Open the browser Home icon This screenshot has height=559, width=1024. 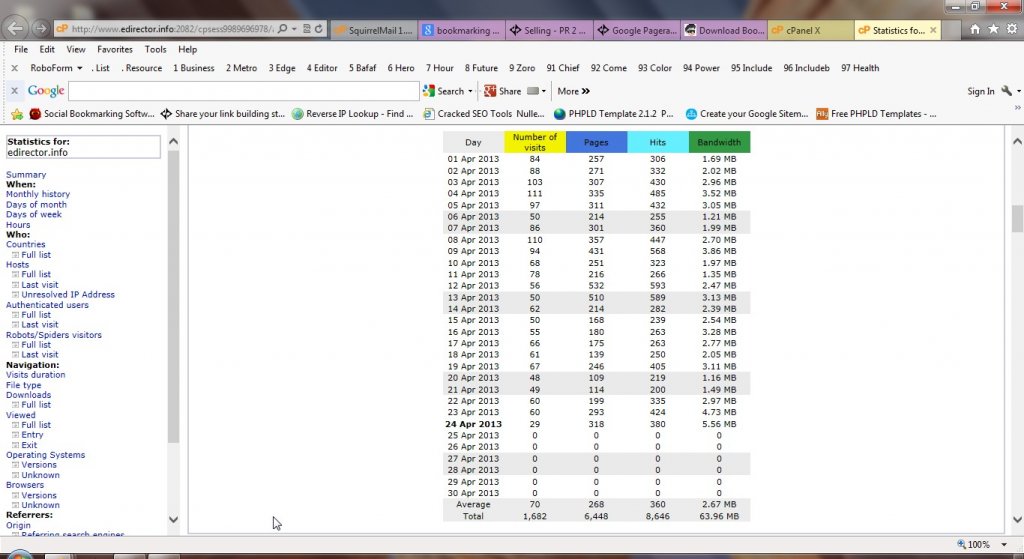974,29
